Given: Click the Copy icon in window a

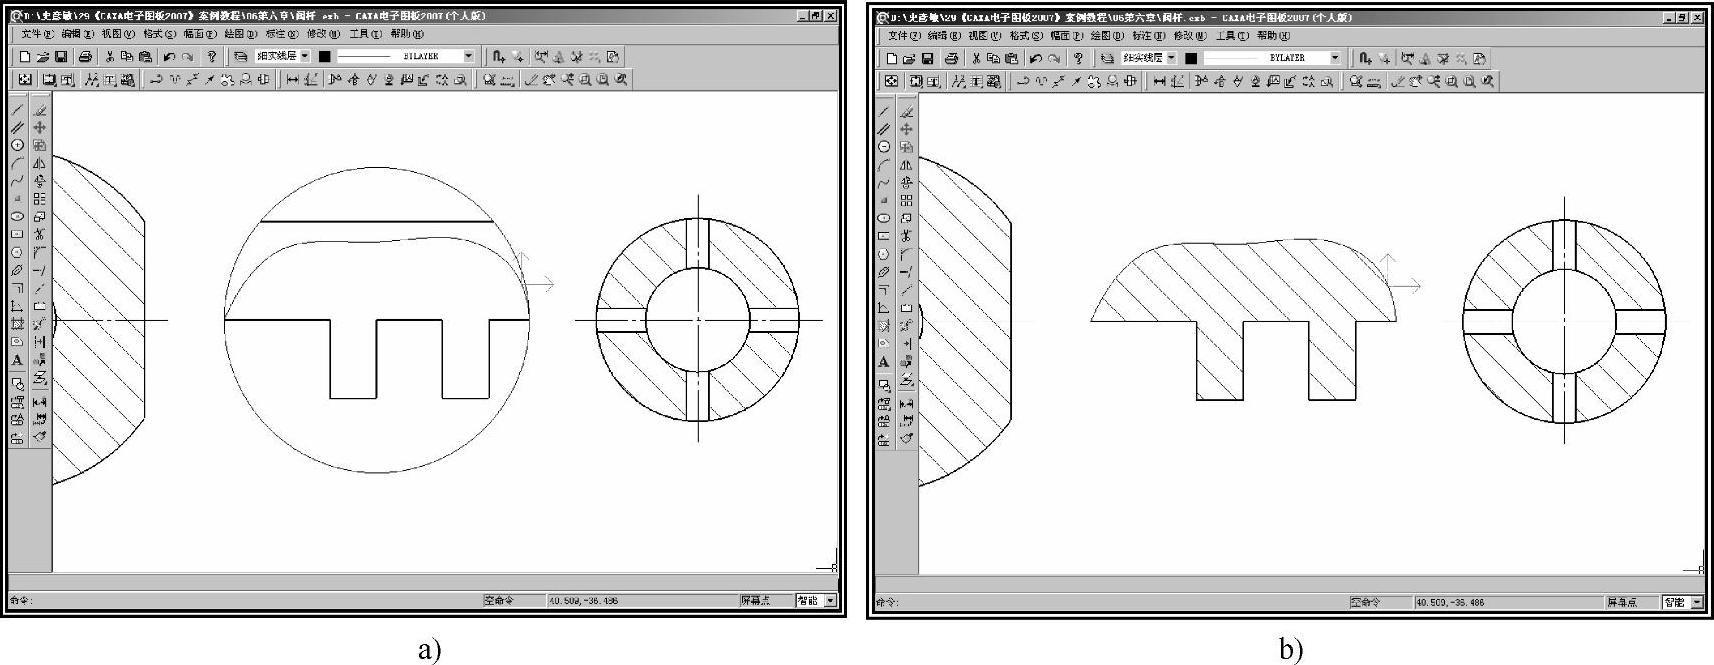Looking at the screenshot, I should [x=127, y=57].
